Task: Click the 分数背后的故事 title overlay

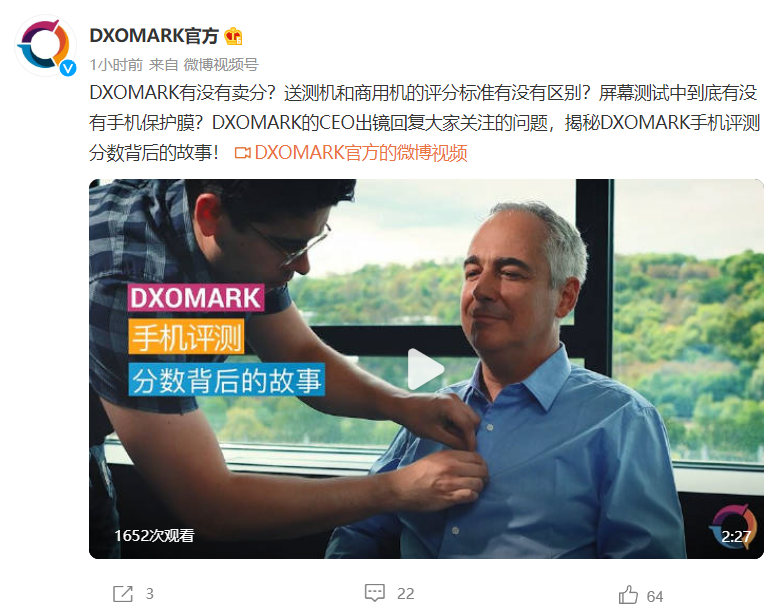Action: (227, 380)
